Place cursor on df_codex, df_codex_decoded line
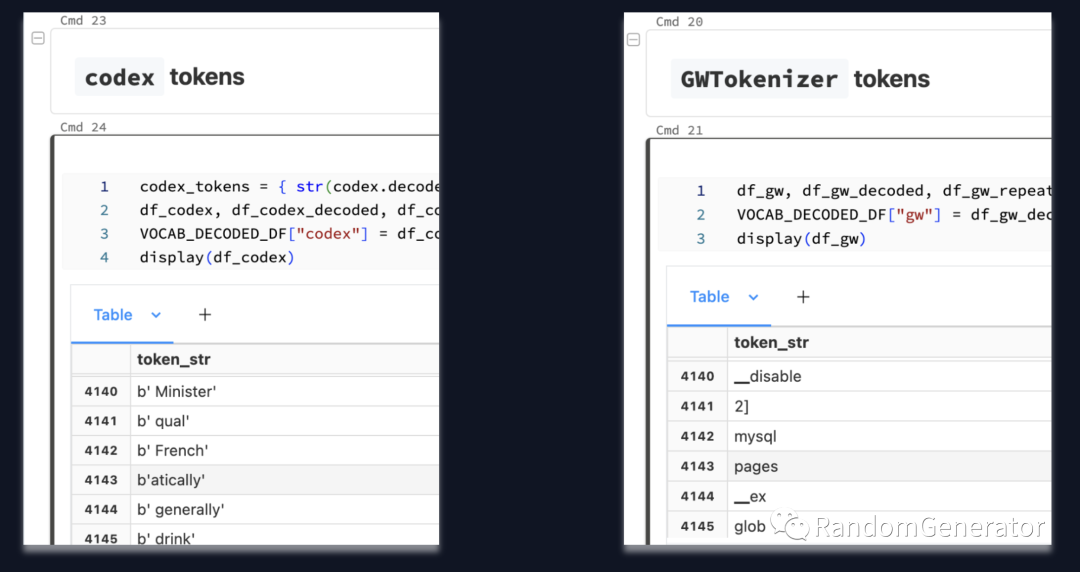The image size is (1080, 572). (x=289, y=210)
